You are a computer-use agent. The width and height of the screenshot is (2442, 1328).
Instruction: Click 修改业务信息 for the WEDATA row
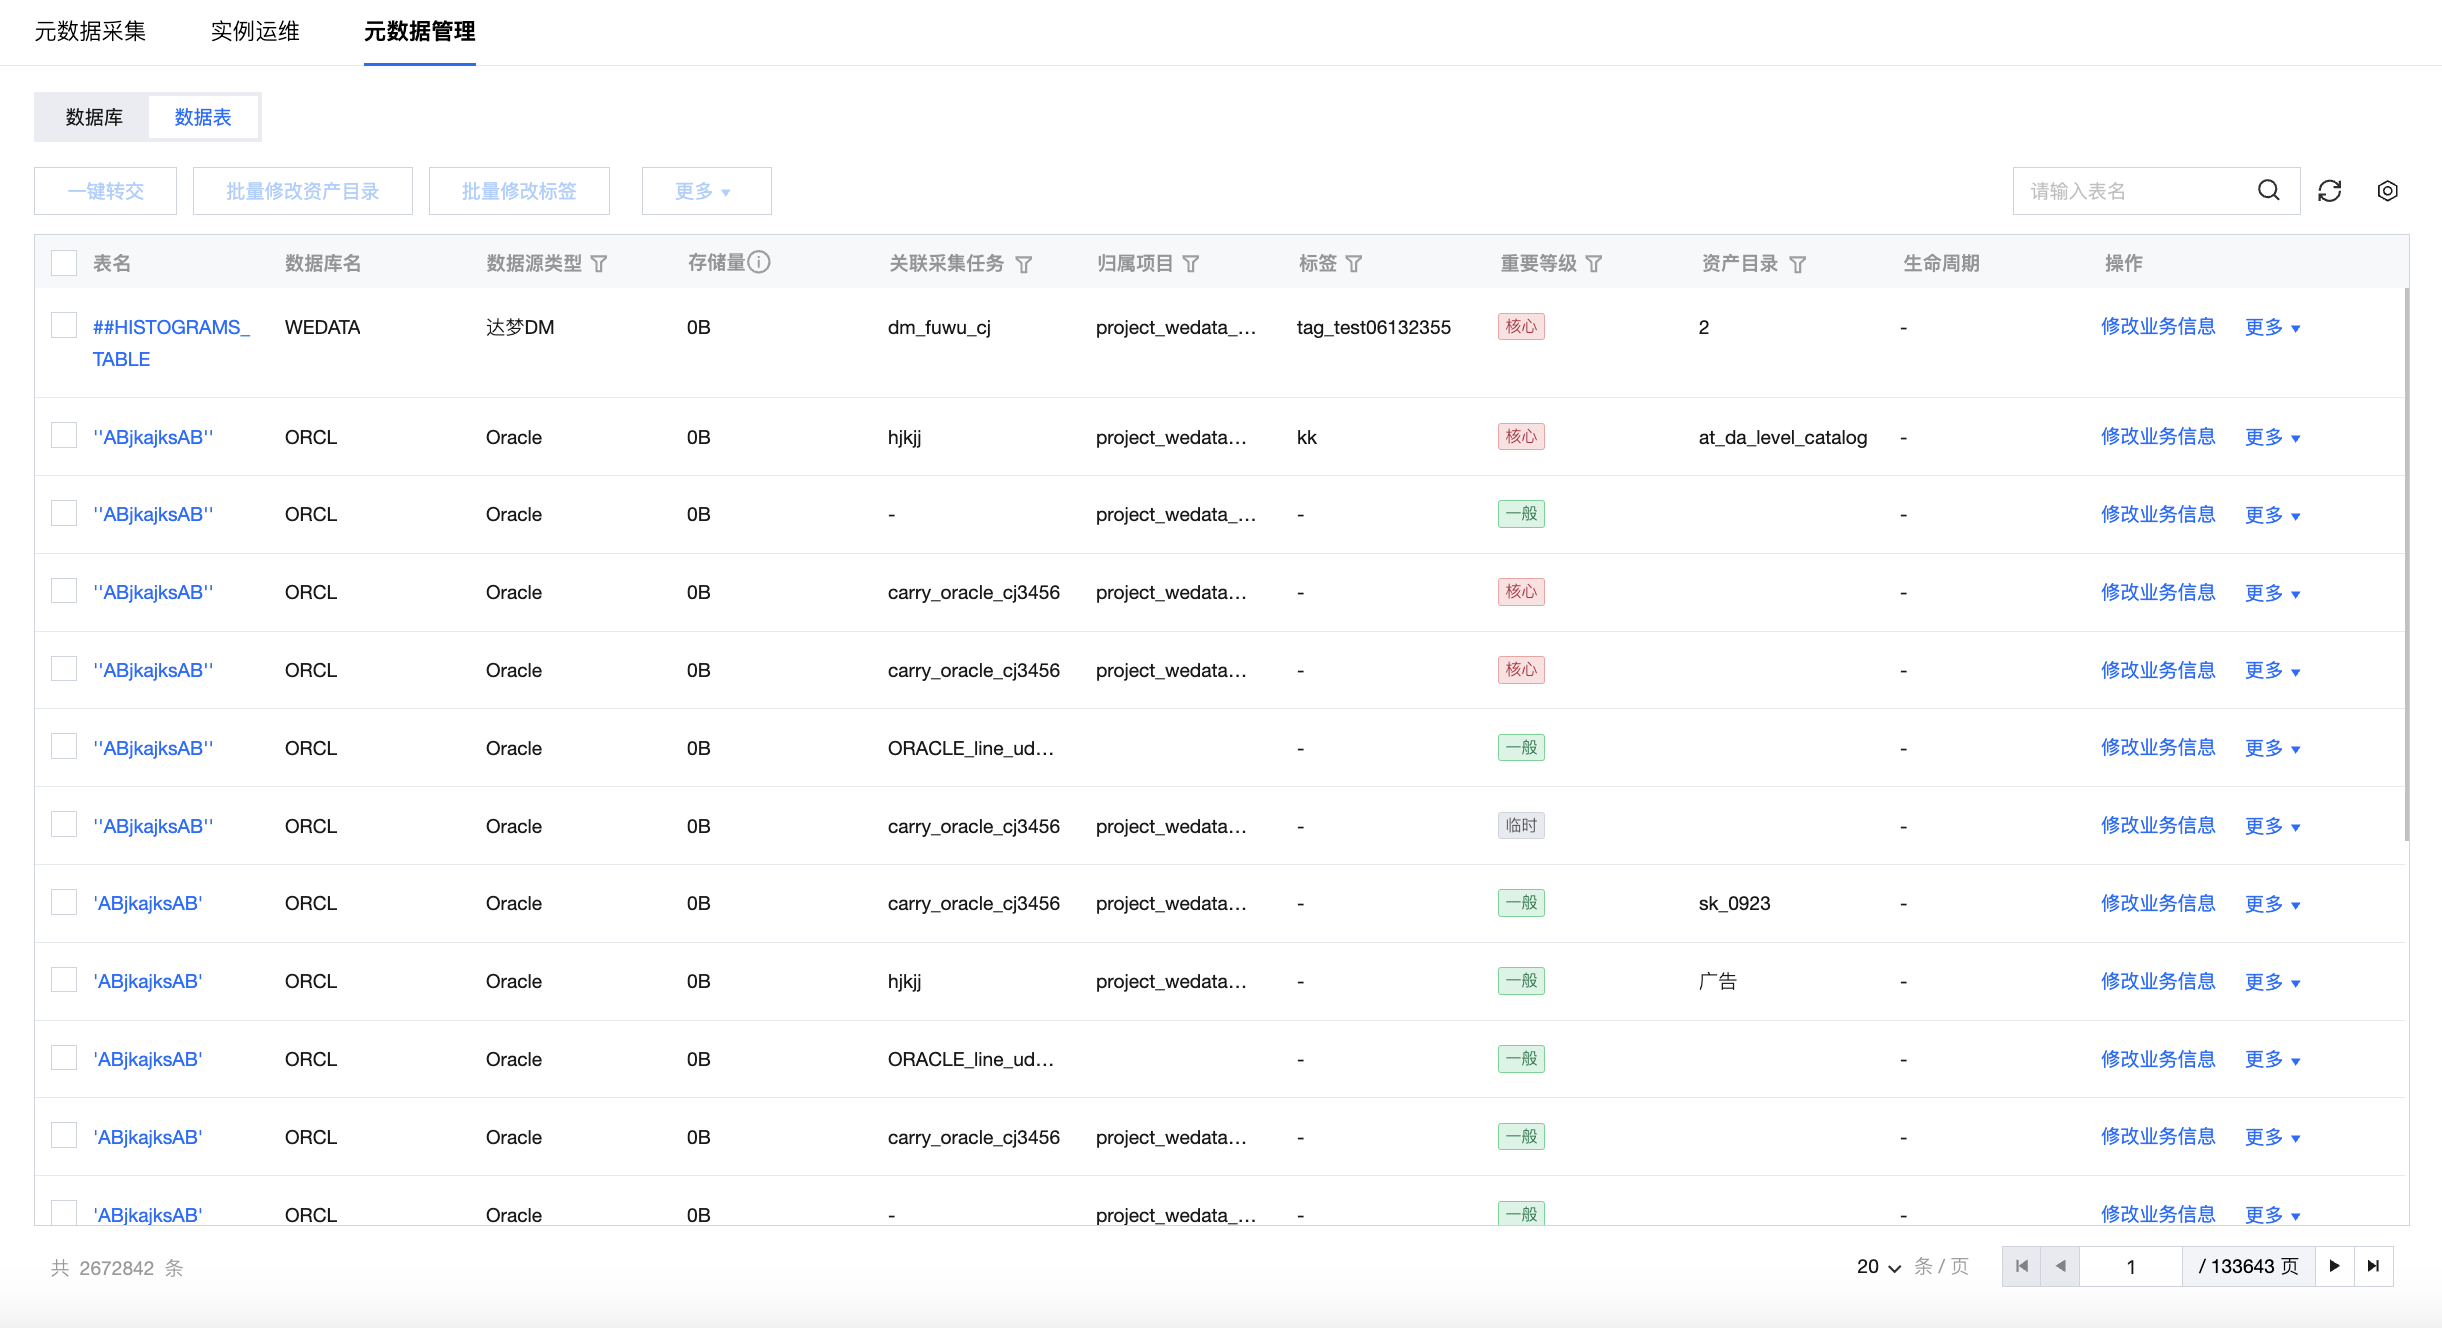coord(2157,327)
